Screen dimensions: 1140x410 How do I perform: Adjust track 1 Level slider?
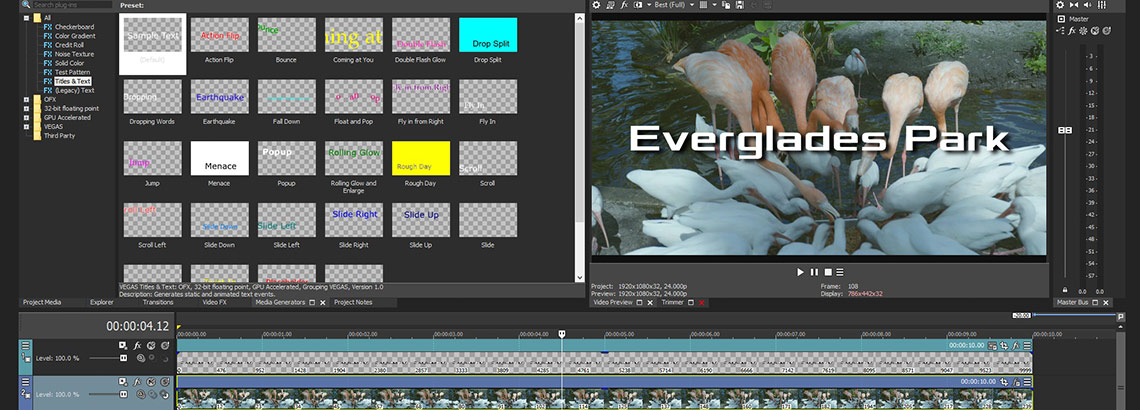[123, 358]
